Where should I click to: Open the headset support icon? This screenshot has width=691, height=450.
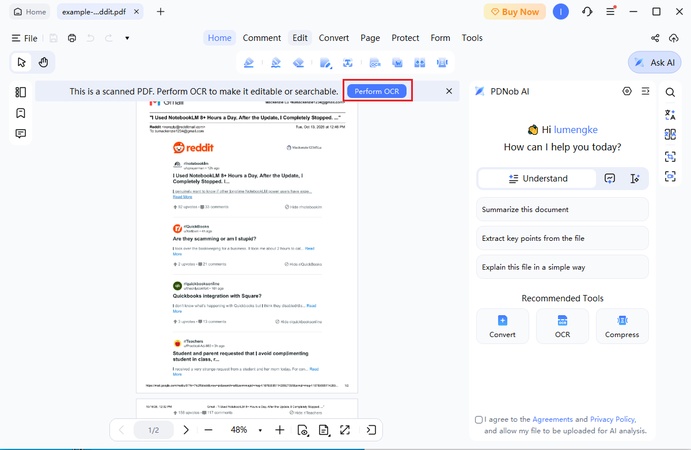587,11
